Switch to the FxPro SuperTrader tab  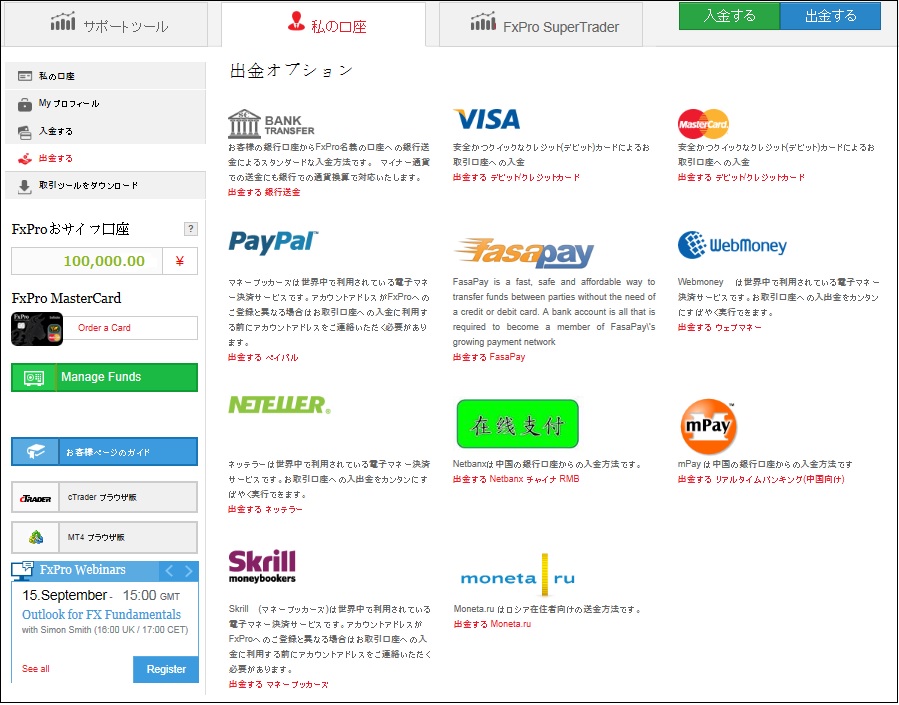541,24
